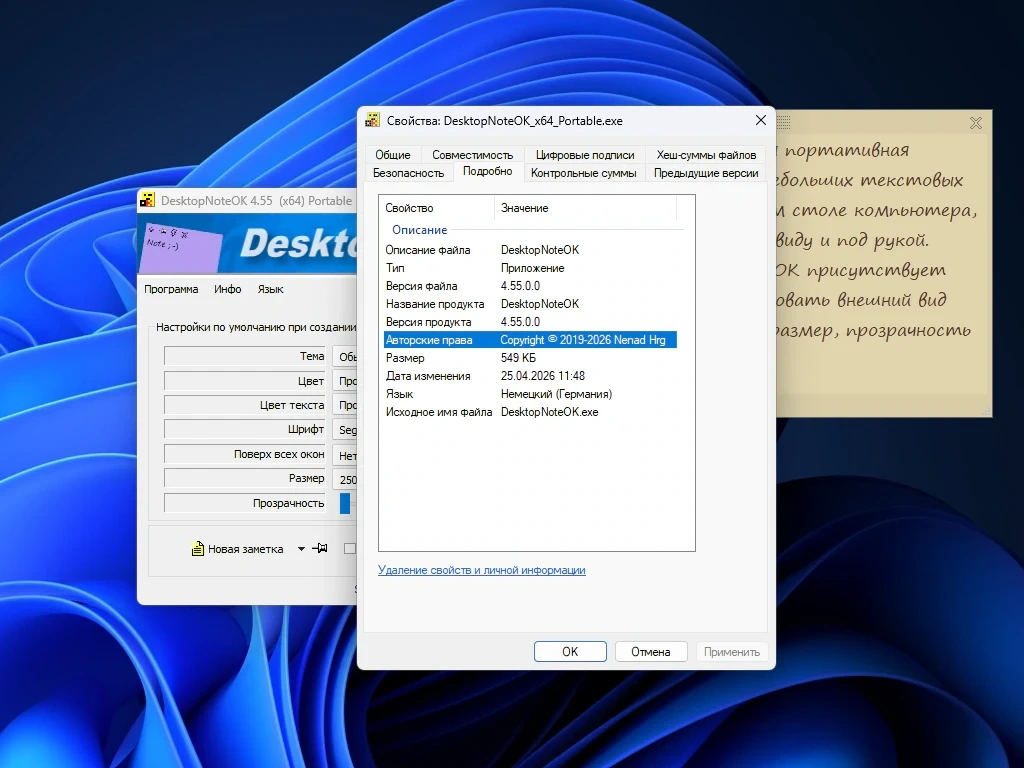This screenshot has width=1024, height=768.
Task: Select the Название продукта row
Action: pos(530,304)
